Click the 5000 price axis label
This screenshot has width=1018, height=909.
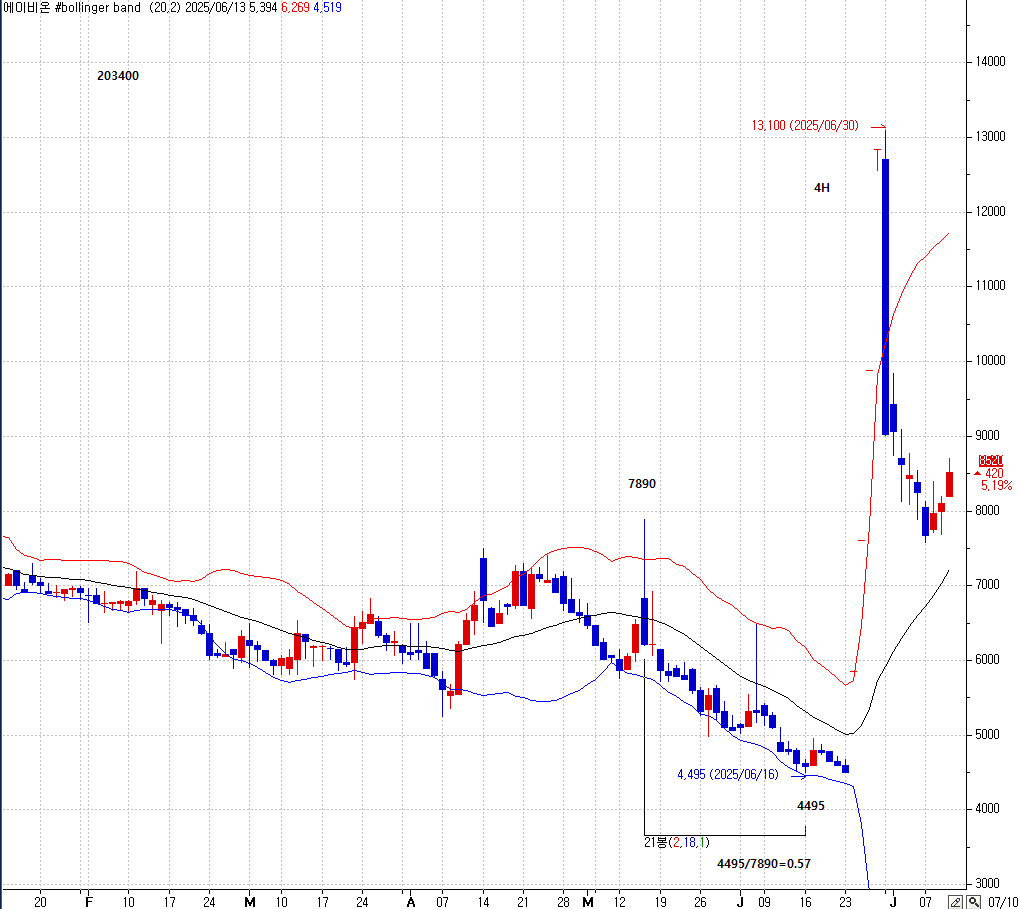pyautogui.click(x=987, y=734)
